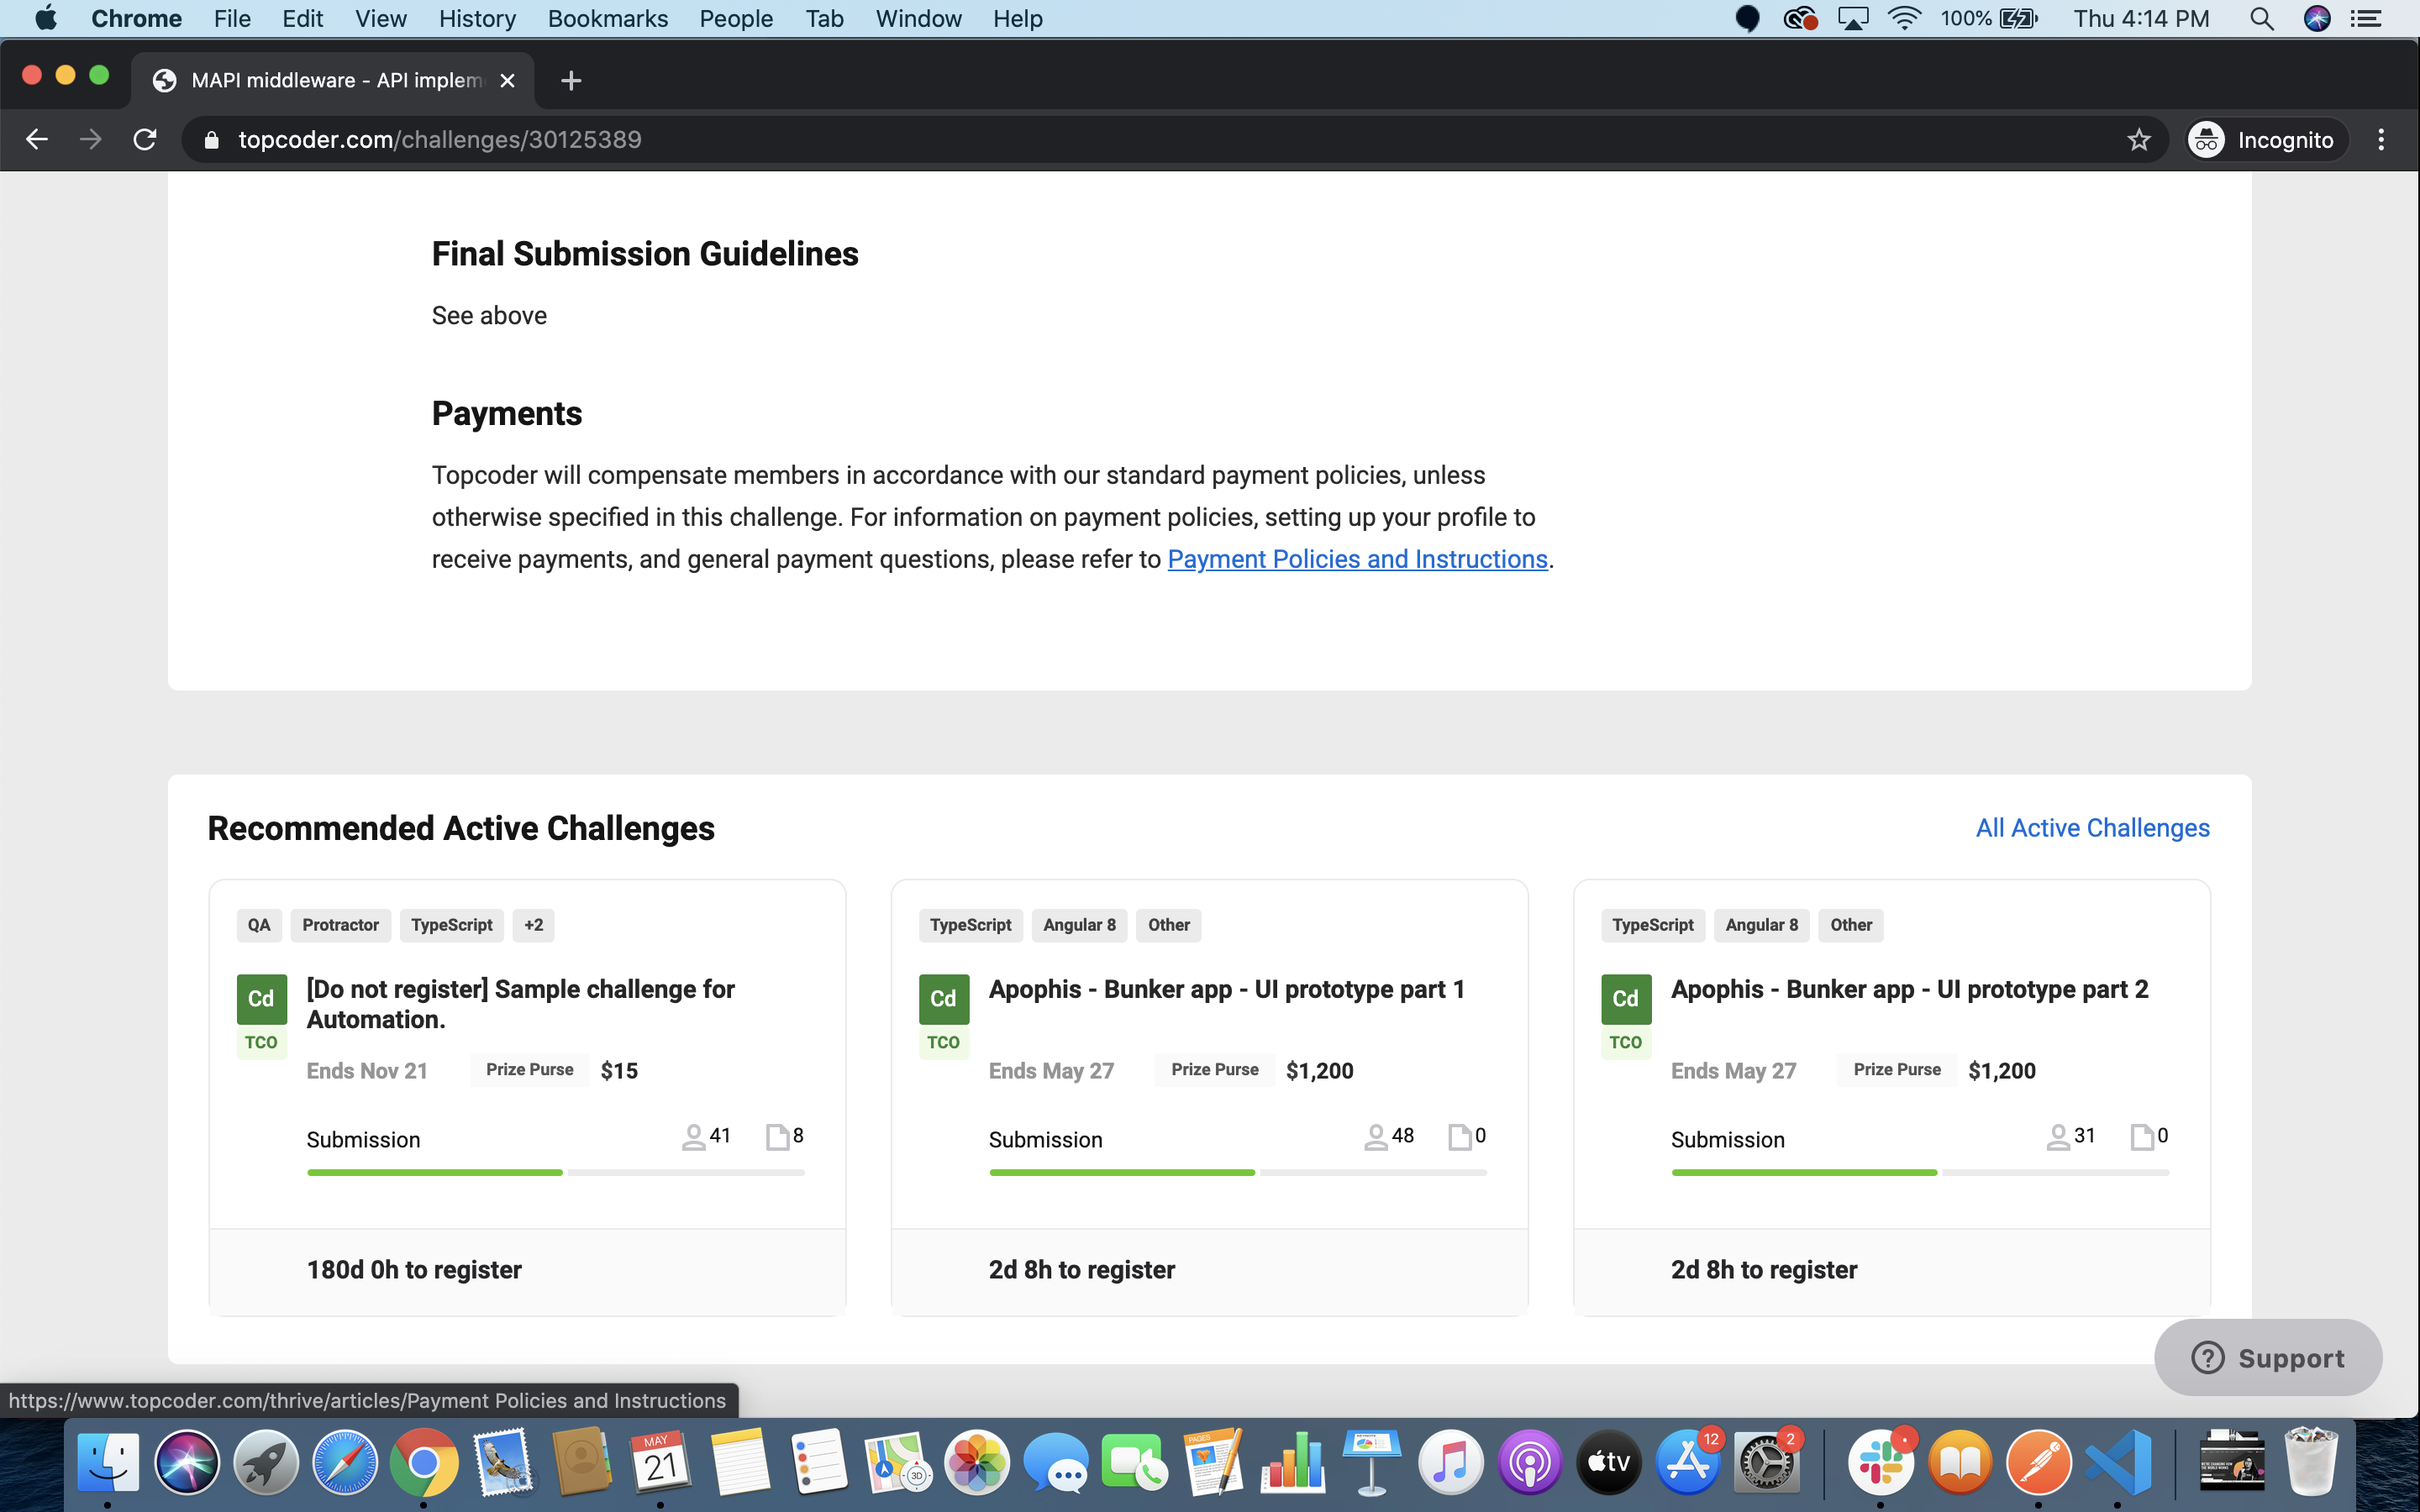Click the registrants icon showing 48

click(1375, 1137)
